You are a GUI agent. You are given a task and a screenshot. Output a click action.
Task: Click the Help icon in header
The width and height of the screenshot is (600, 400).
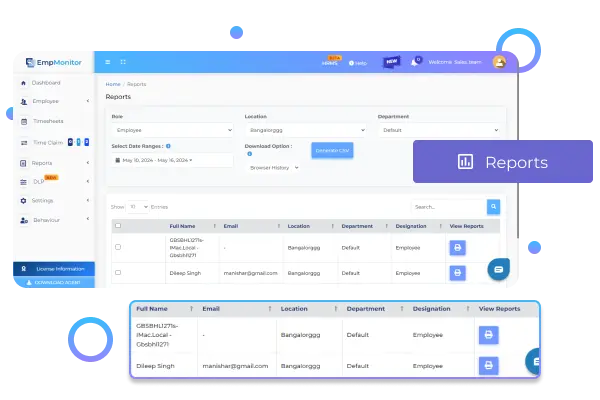357,62
